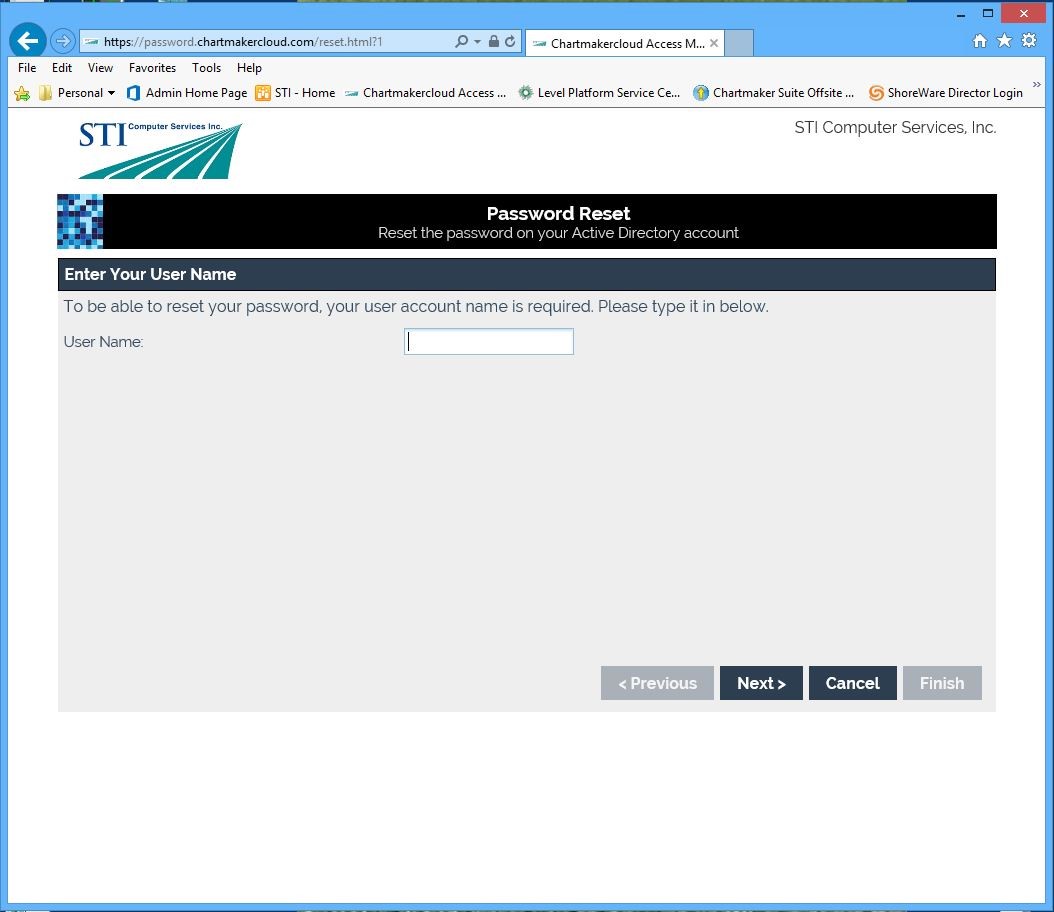Expand the Personal favorites folder dropdown
The height and width of the screenshot is (912, 1054).
[x=111, y=93]
